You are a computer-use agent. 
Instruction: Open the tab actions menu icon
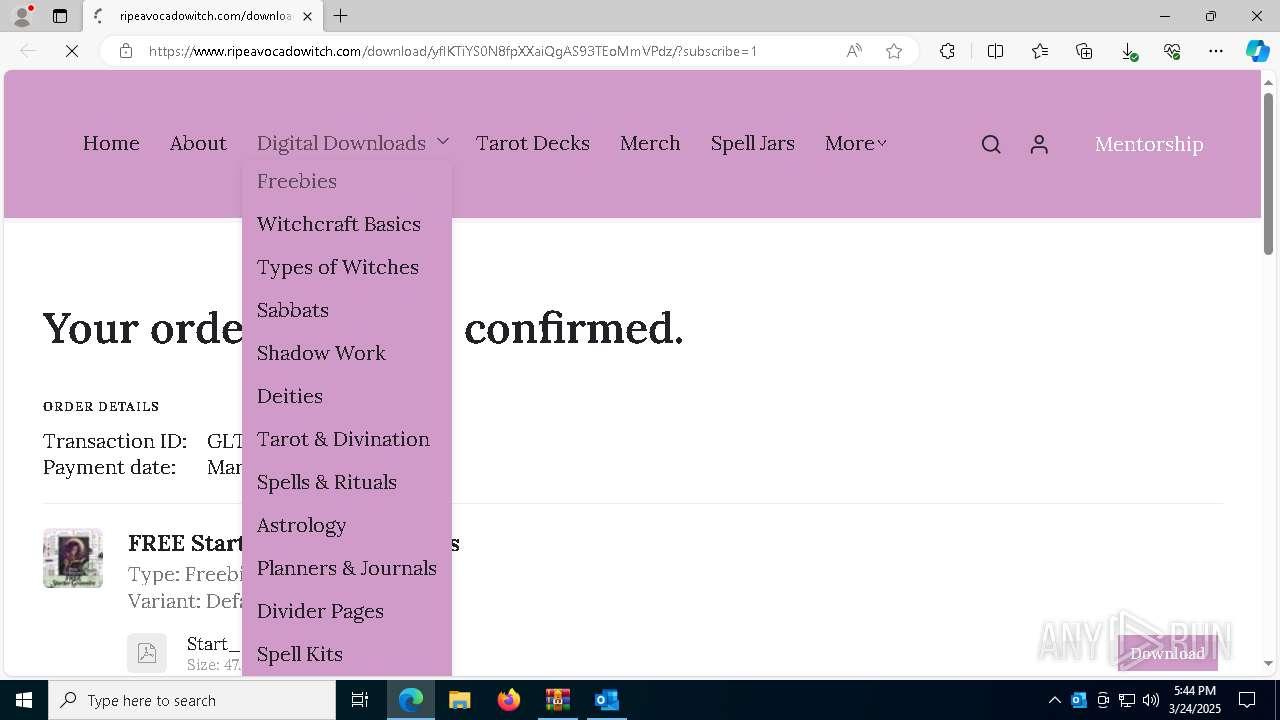coord(60,16)
